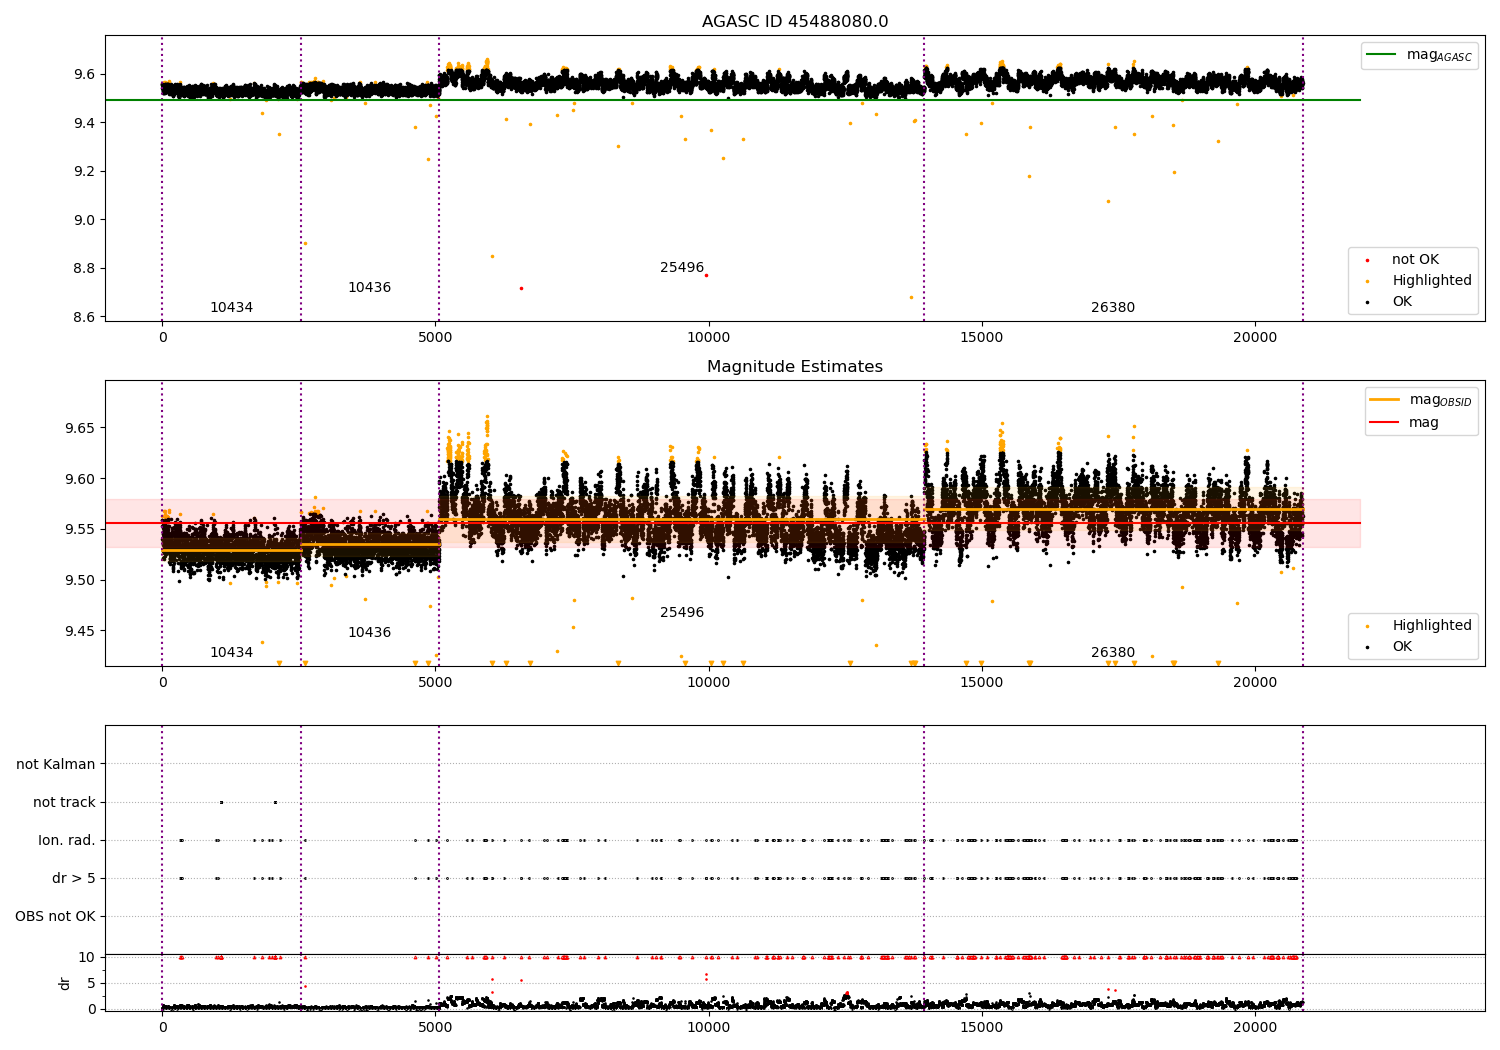The image size is (1500, 1050).
Task: Click the 10000 x-tick under the AGASC ID plot
Action: [709, 338]
